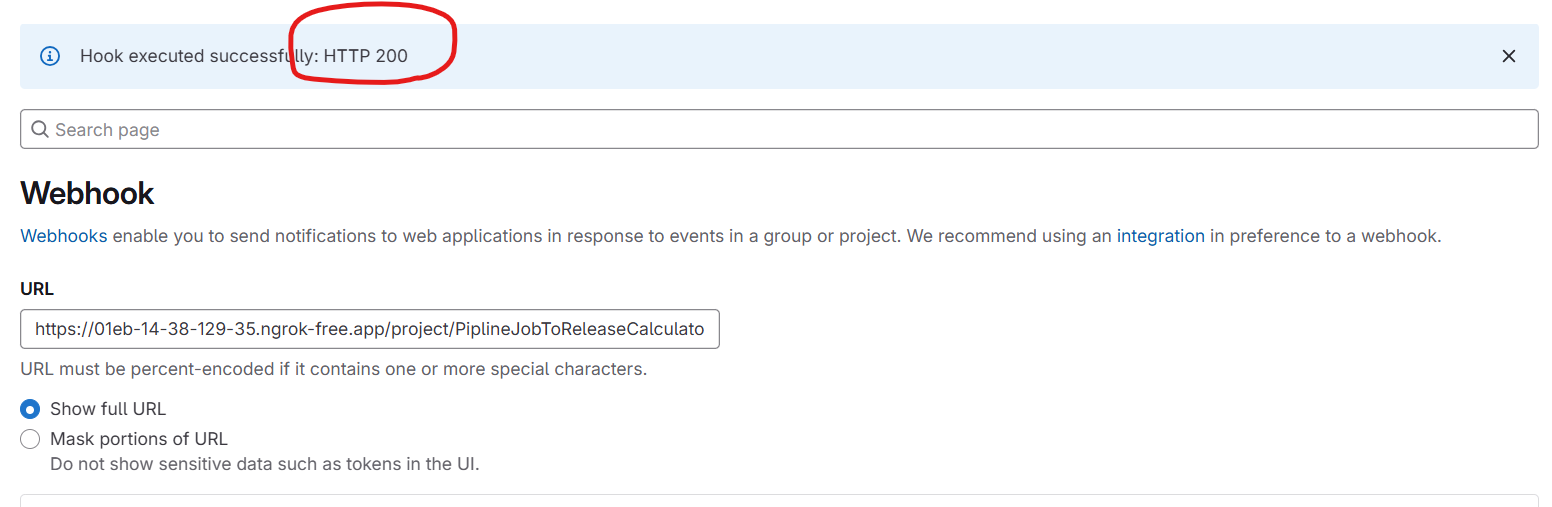Image resolution: width=1552 pixels, height=507 pixels.
Task: Dismiss the hook executed alert
Action: coord(1509,56)
